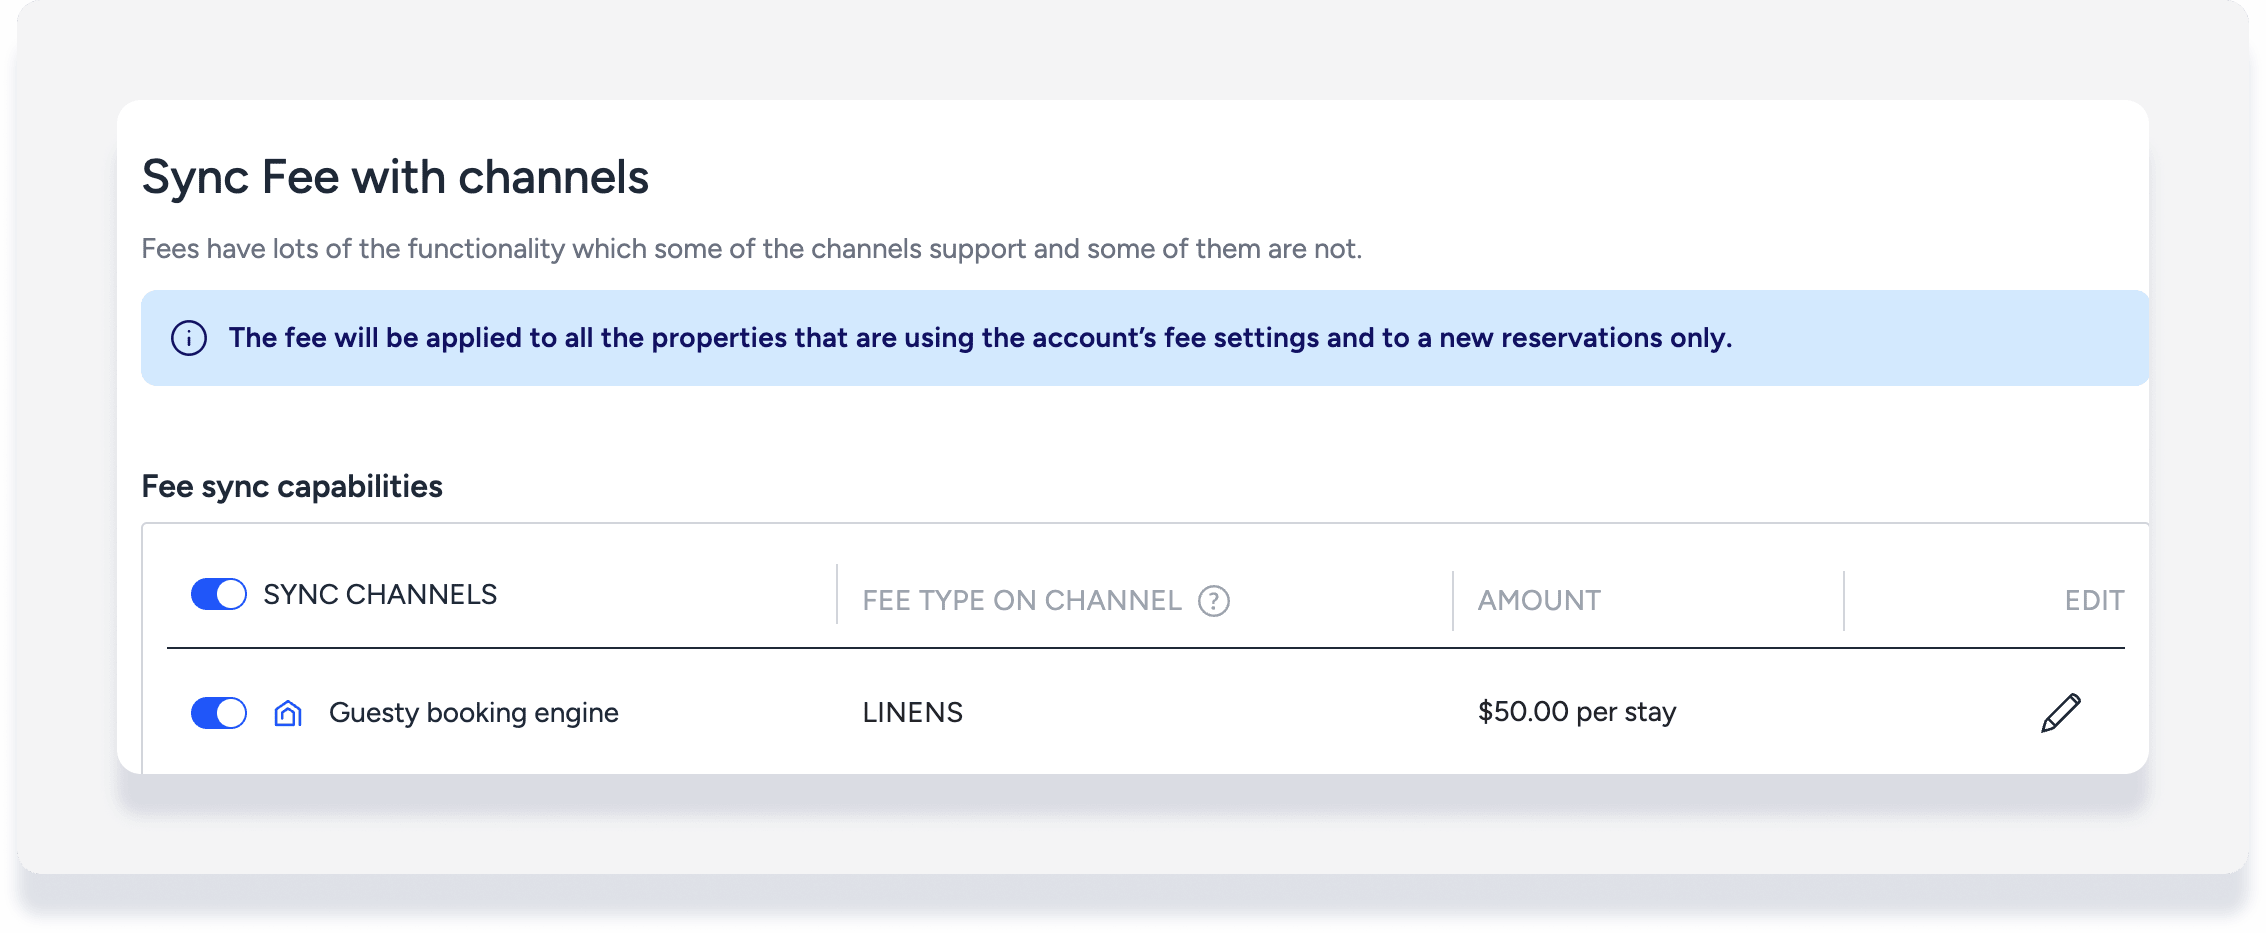The image size is (2266, 933).
Task: Click the description text about channel support
Action: point(751,249)
